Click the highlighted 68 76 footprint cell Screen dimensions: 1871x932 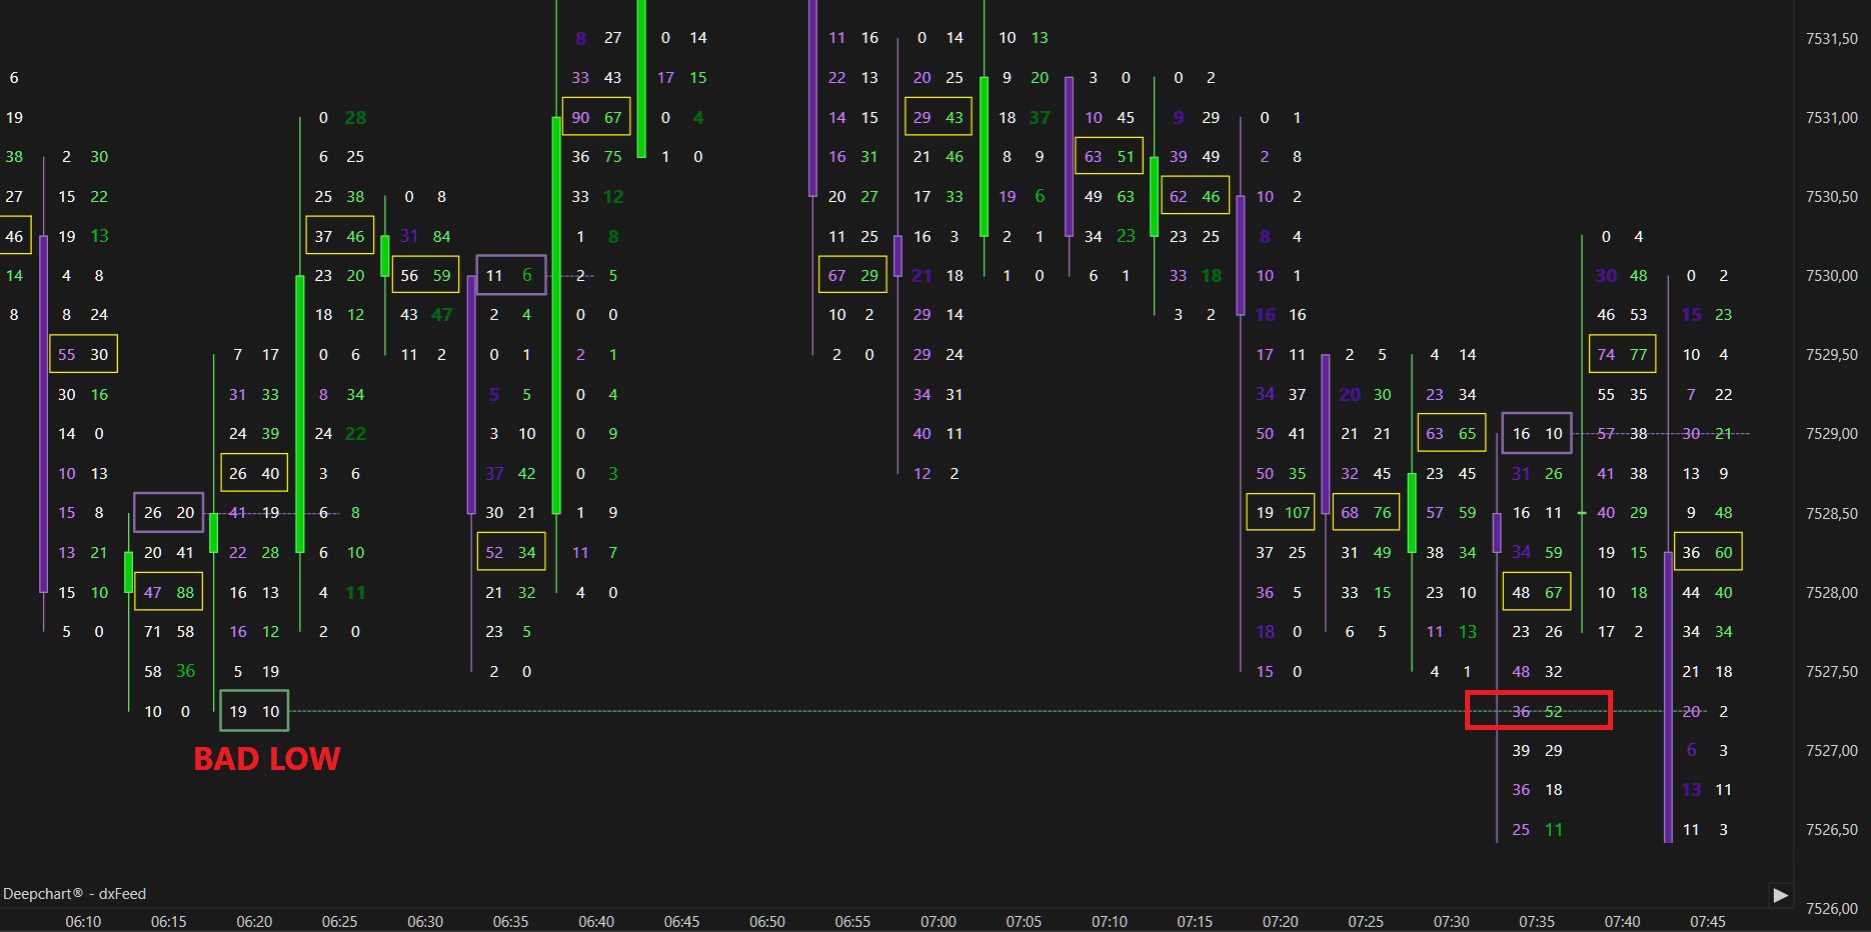click(x=1366, y=512)
